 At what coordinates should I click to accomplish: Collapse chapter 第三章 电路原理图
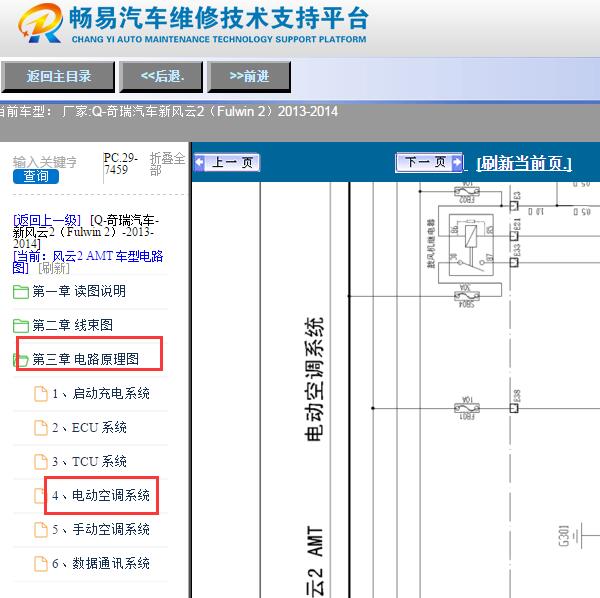pyautogui.click(x=85, y=359)
